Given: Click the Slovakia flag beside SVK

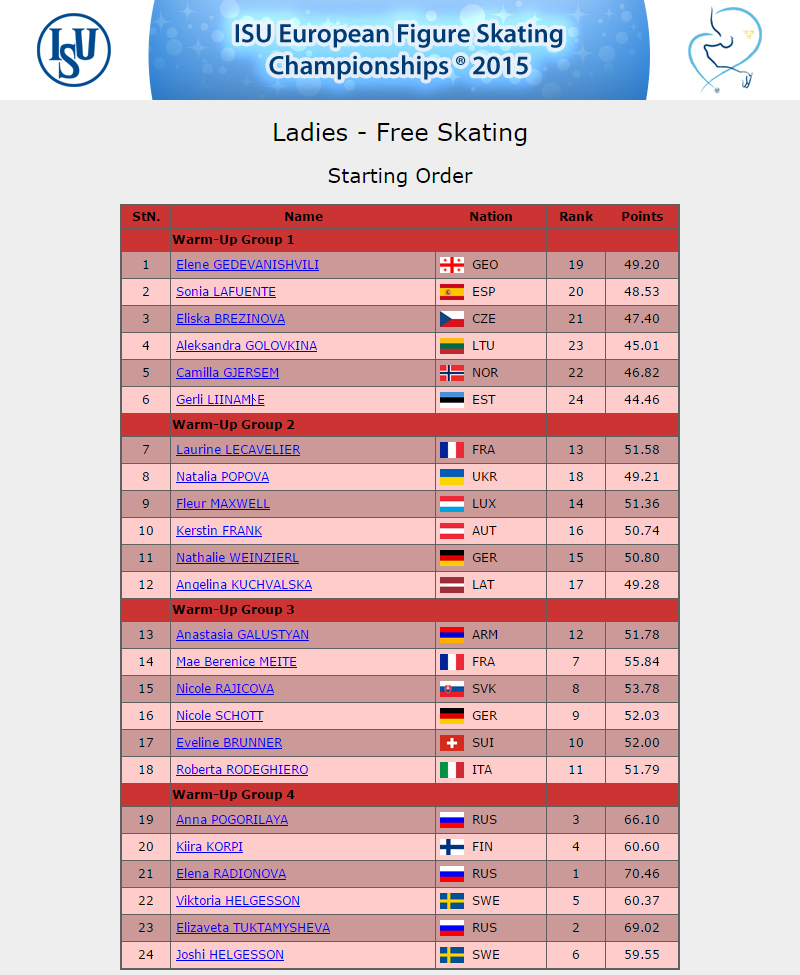Looking at the screenshot, I should click(x=452, y=689).
